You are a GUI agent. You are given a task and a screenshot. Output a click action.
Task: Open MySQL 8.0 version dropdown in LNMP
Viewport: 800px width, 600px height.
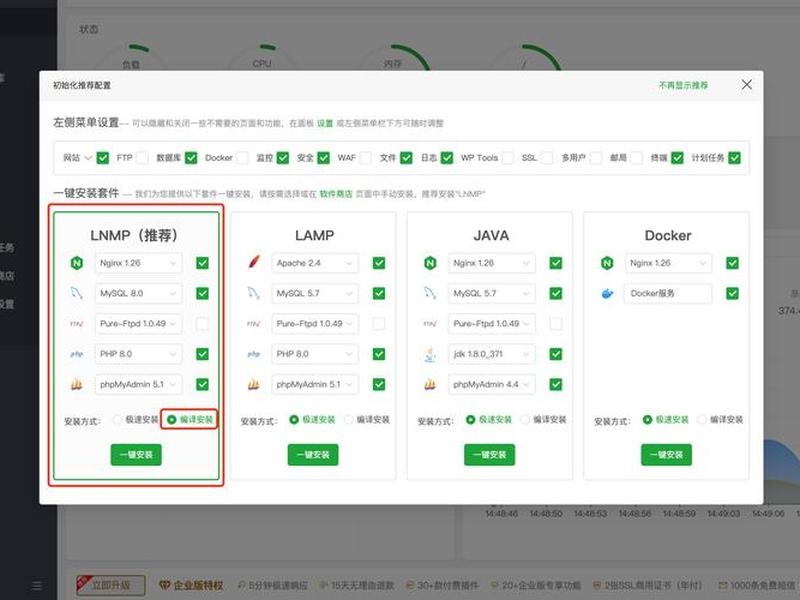point(138,293)
